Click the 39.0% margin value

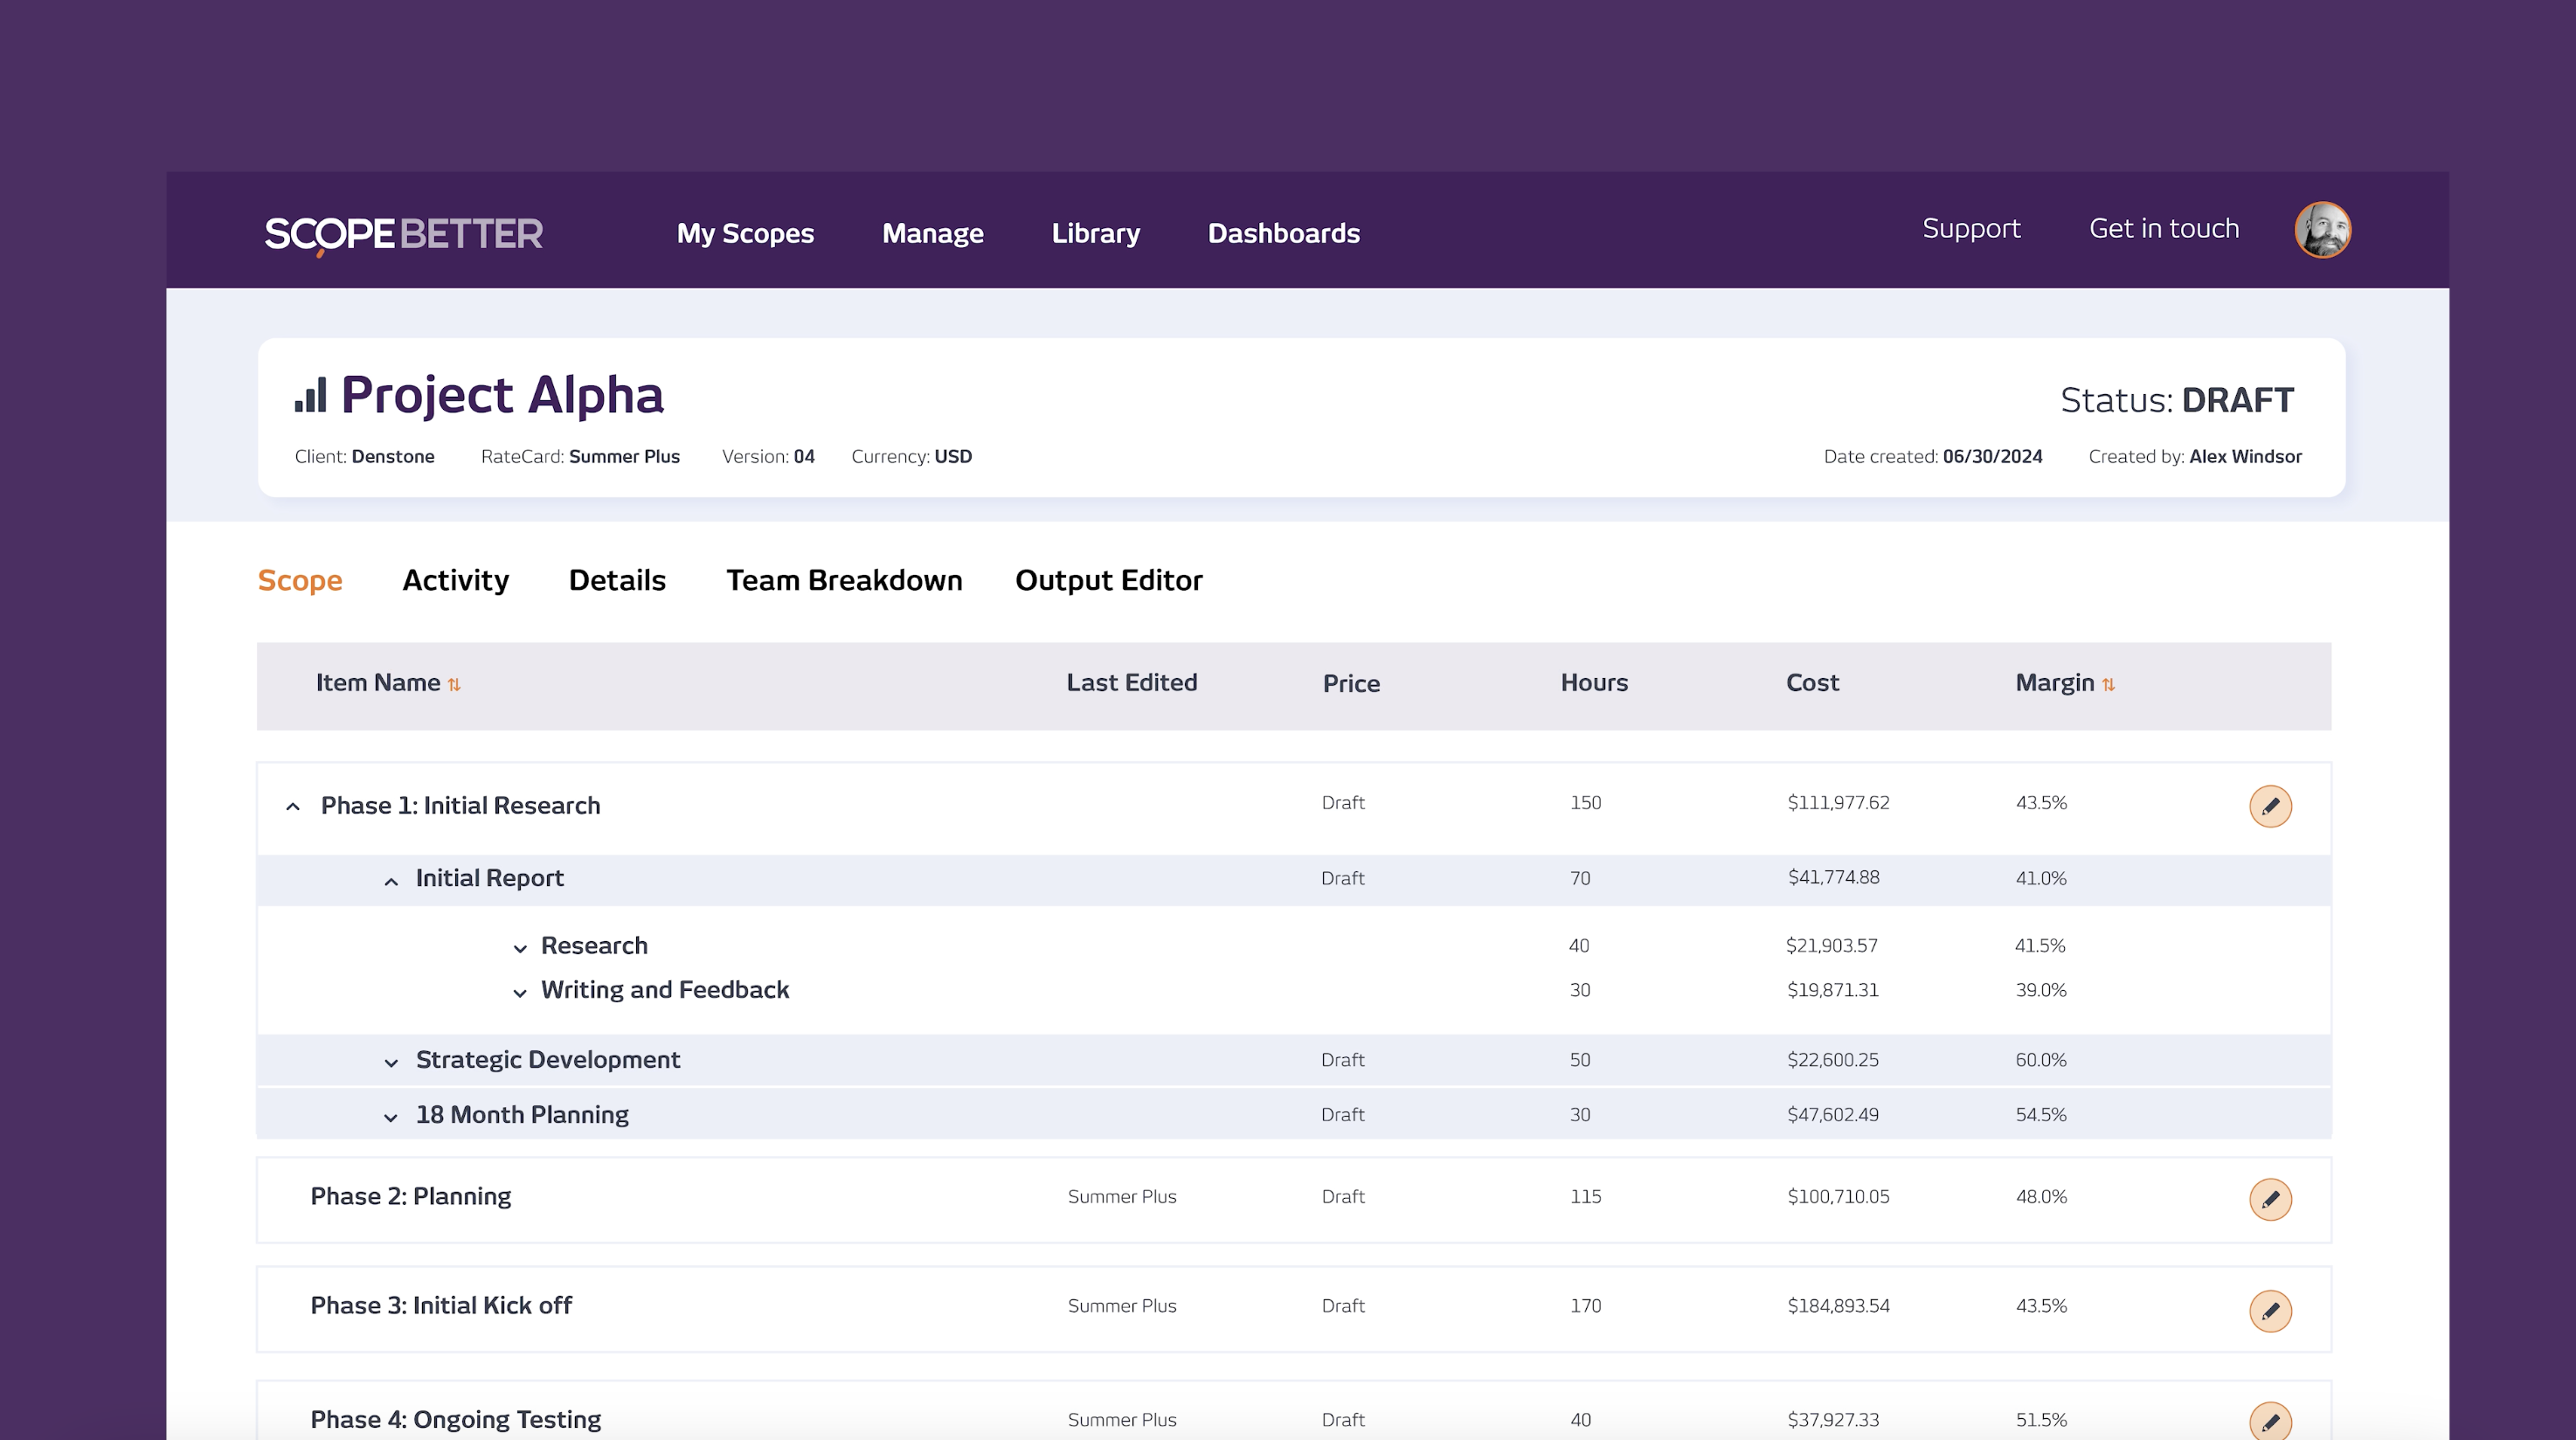coord(2040,990)
